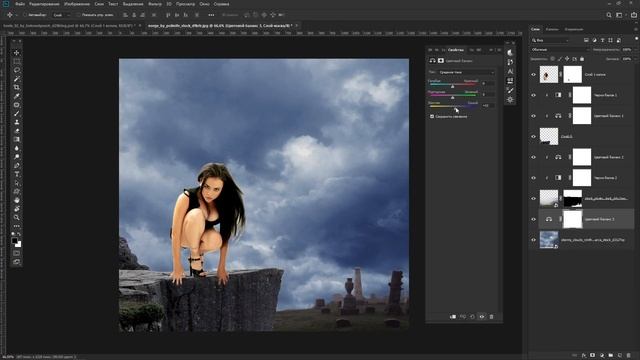Click the stormy clouds layer thumbnail
Viewport: 640px width, 360px height.
(x=549, y=240)
